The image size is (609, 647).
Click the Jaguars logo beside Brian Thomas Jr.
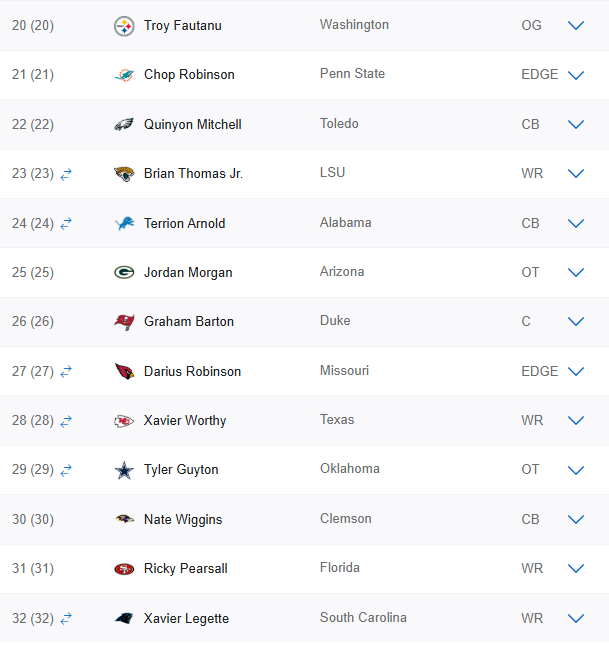[124, 174]
